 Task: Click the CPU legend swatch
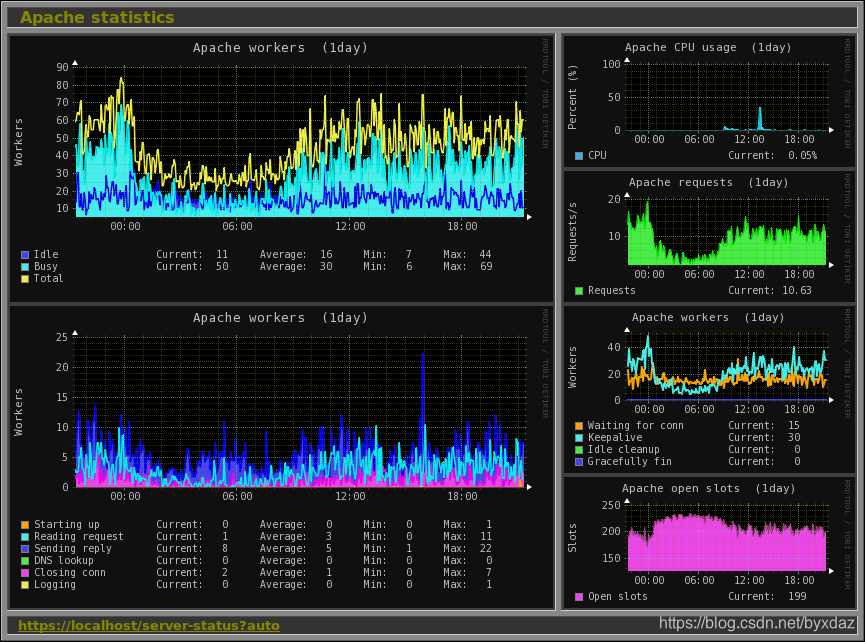click(579, 156)
